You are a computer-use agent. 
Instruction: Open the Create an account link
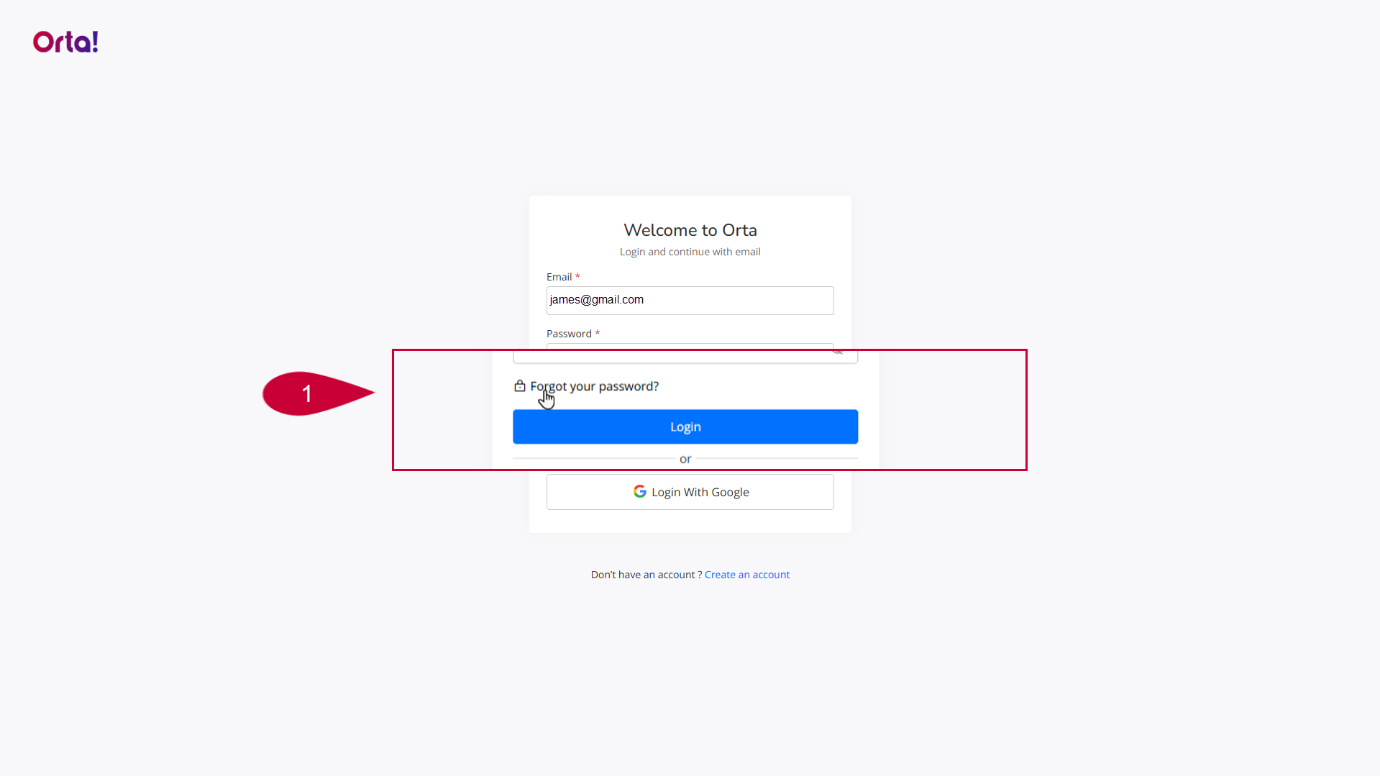click(747, 575)
